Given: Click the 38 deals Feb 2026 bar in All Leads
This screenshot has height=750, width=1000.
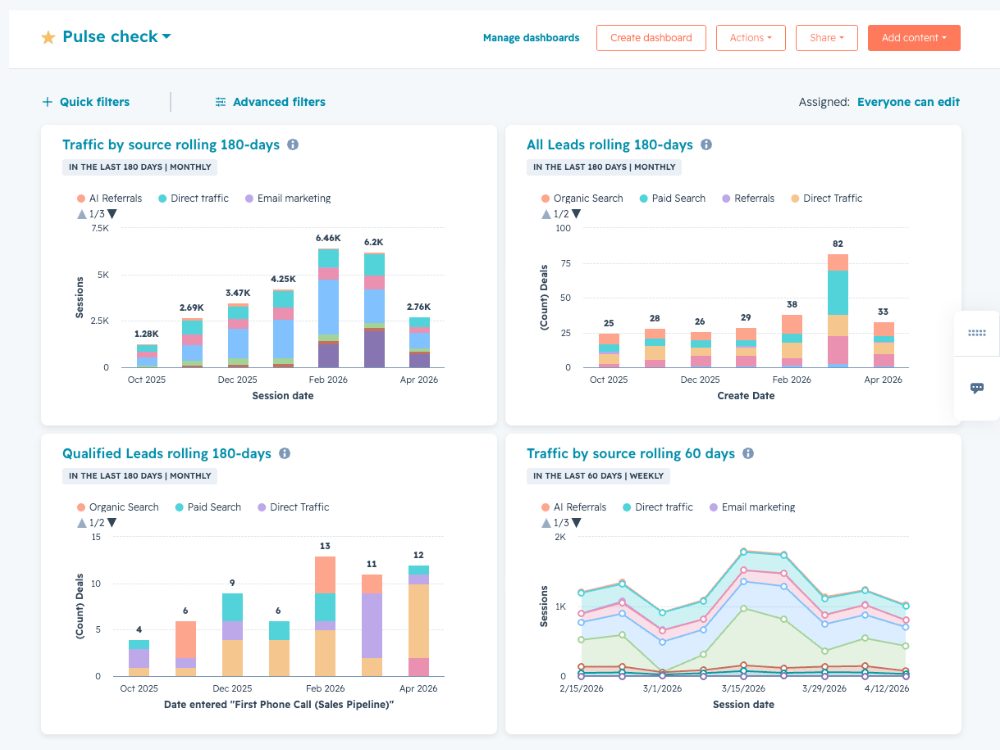Looking at the screenshot, I should click(792, 341).
